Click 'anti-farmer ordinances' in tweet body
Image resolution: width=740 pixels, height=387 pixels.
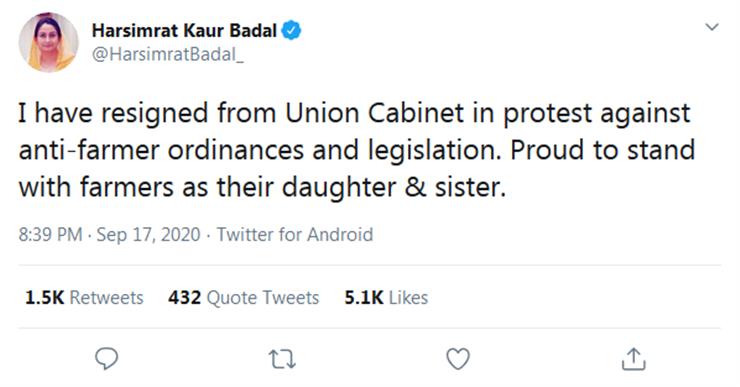(161, 150)
